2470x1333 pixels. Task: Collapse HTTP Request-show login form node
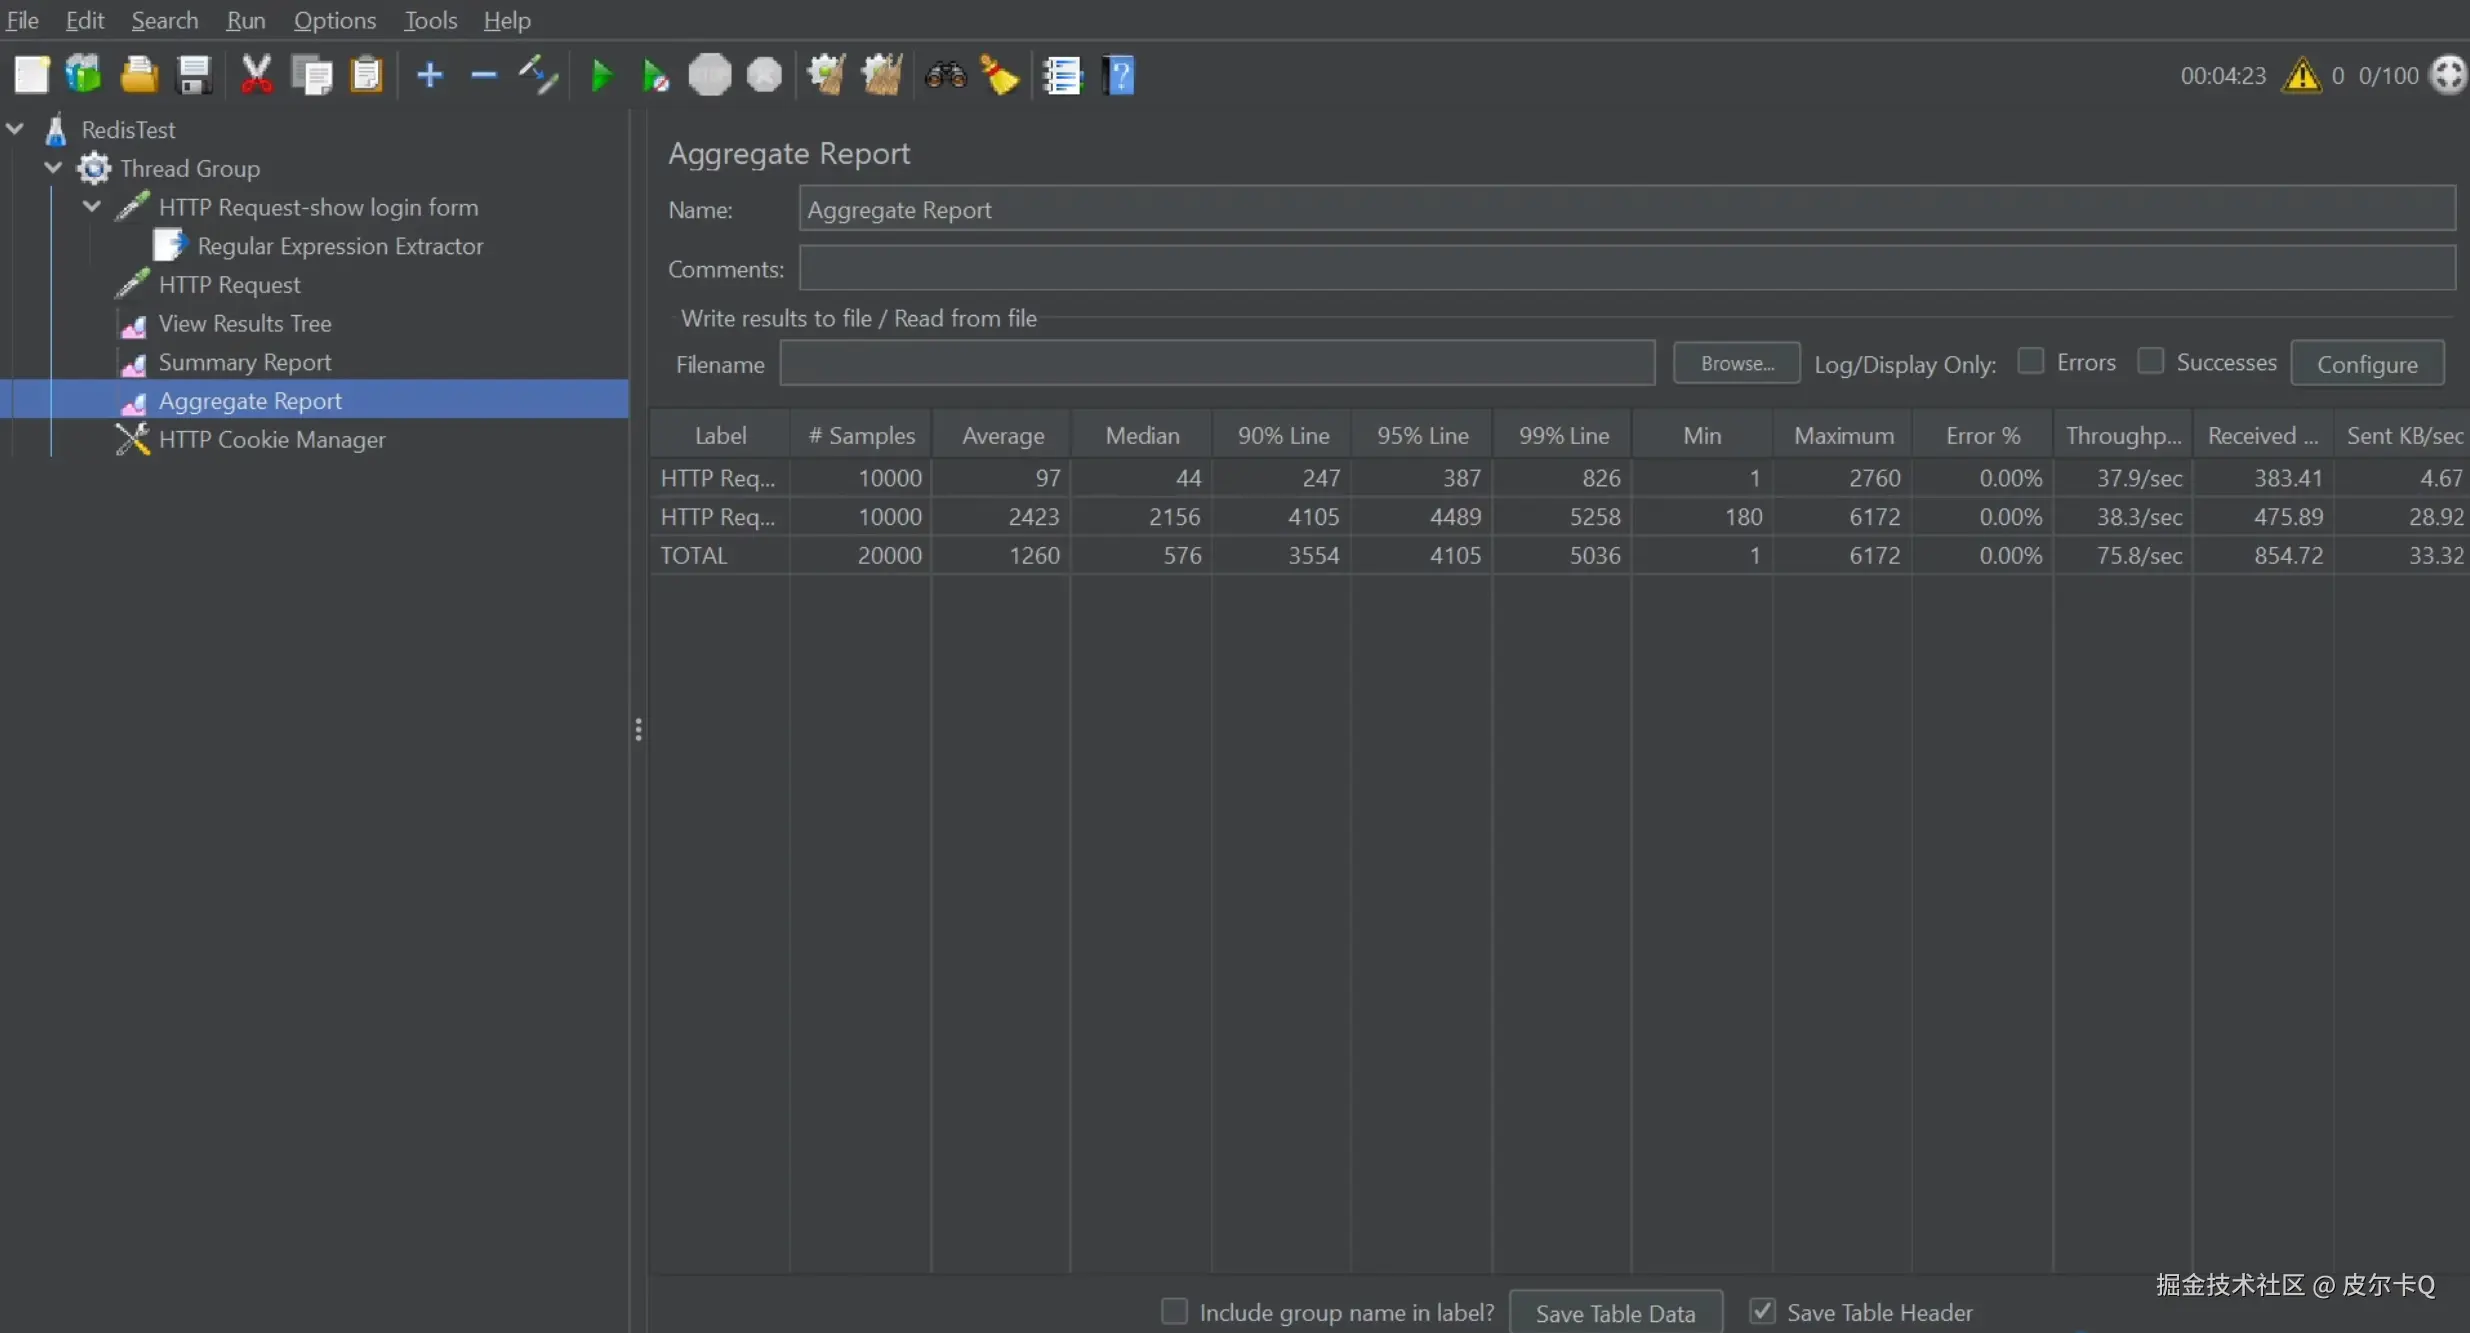click(92, 207)
